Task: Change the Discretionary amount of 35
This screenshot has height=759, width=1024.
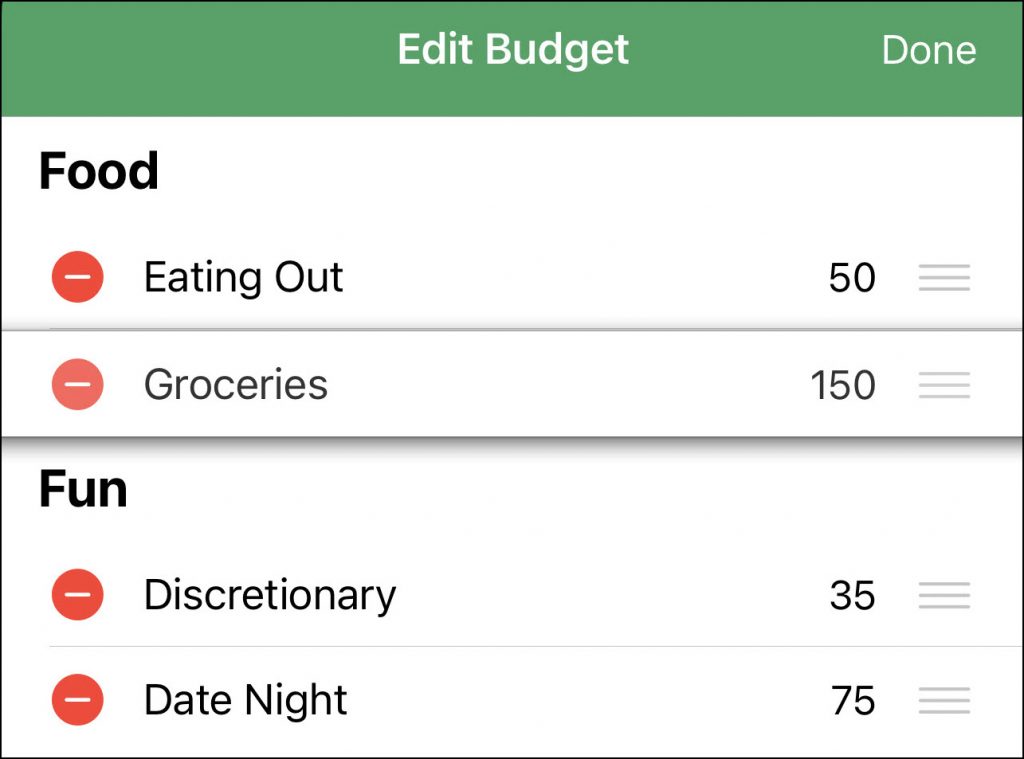Action: click(x=852, y=595)
